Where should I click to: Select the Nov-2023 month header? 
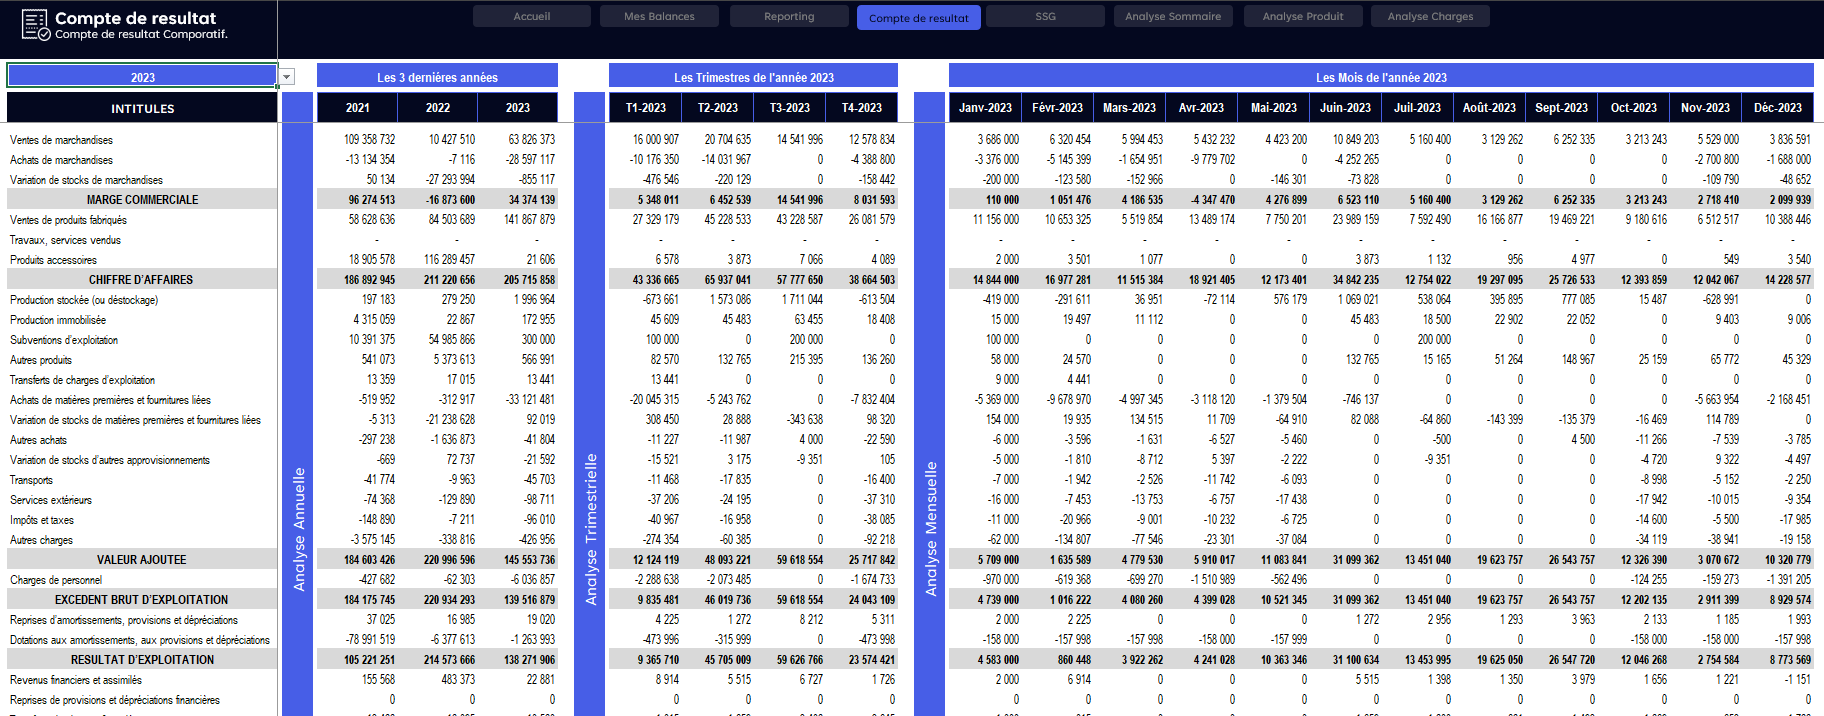point(1705,107)
